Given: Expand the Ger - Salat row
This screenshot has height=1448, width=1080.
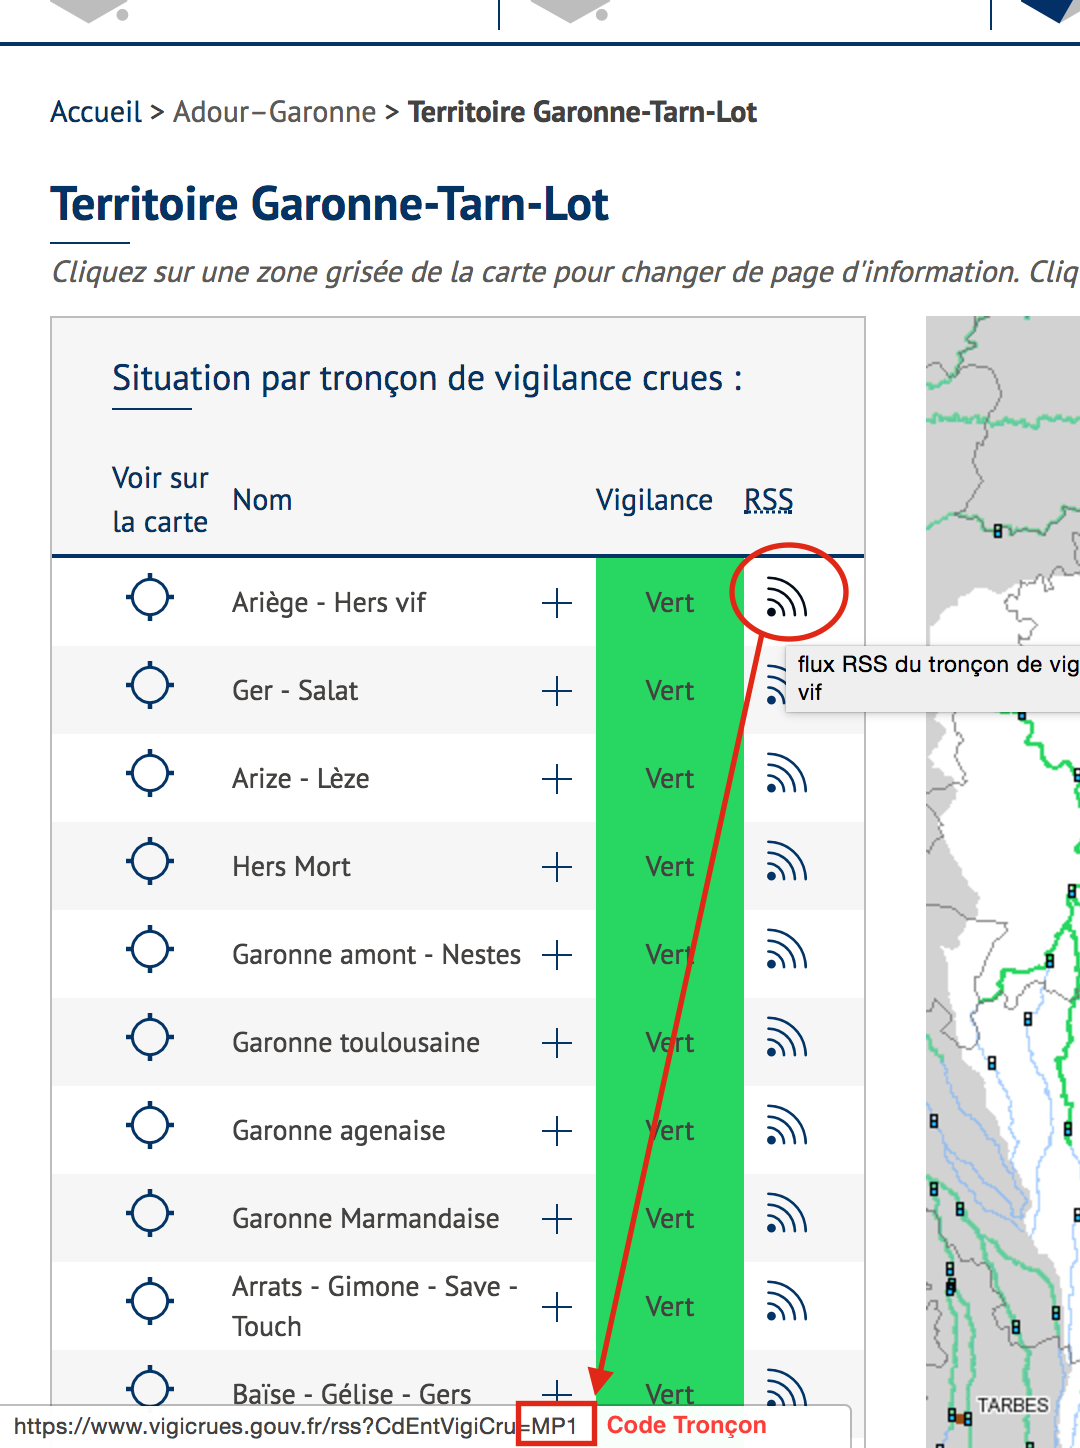Looking at the screenshot, I should (x=556, y=691).
